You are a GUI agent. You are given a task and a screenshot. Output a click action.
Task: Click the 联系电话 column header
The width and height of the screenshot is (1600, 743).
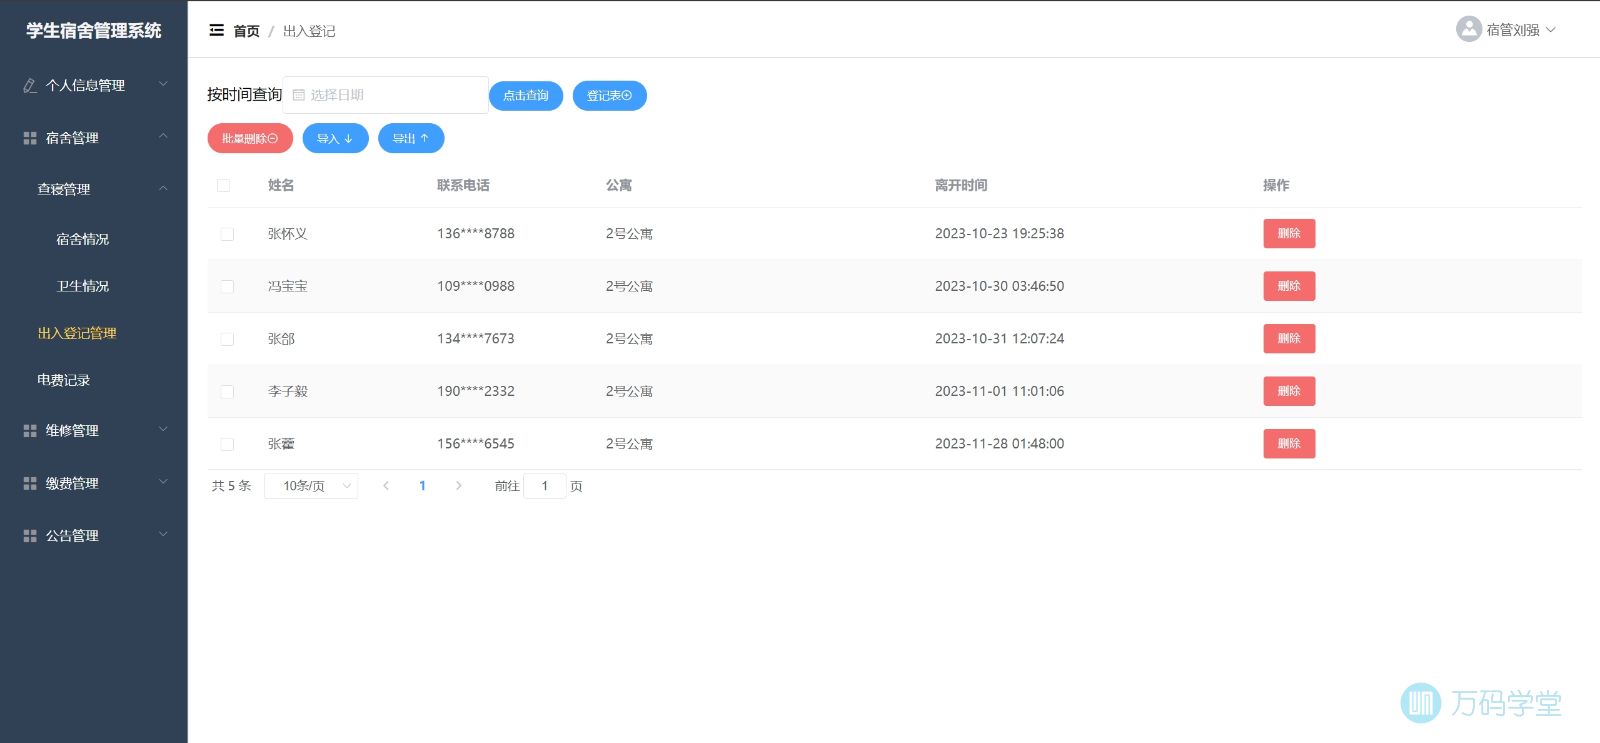point(463,185)
